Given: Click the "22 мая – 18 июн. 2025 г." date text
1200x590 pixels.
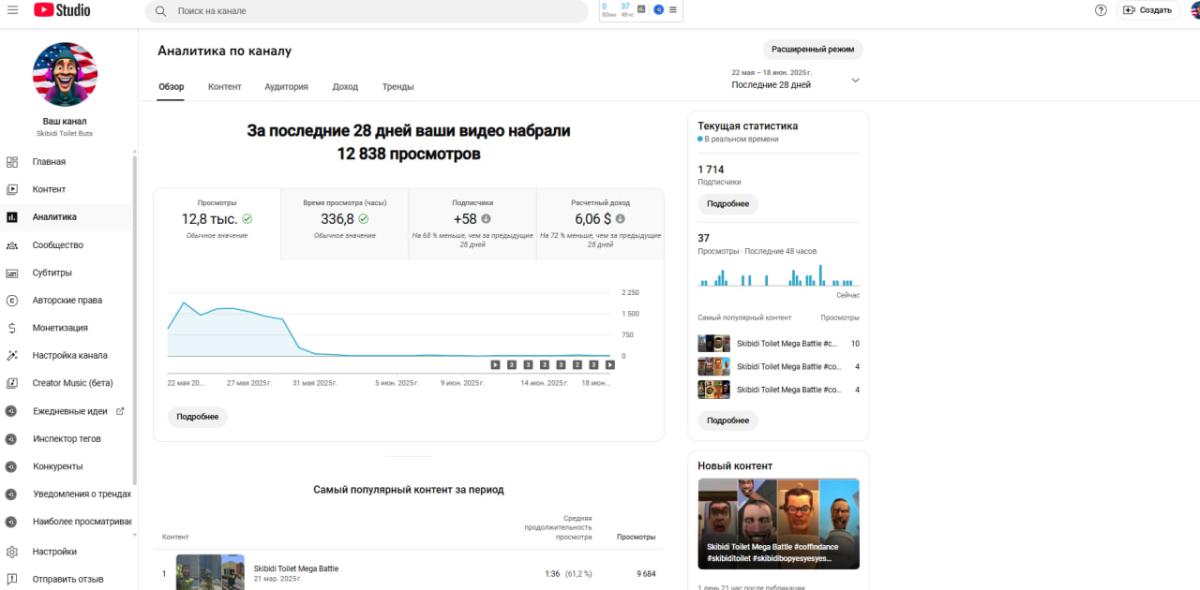Looking at the screenshot, I should coord(771,73).
